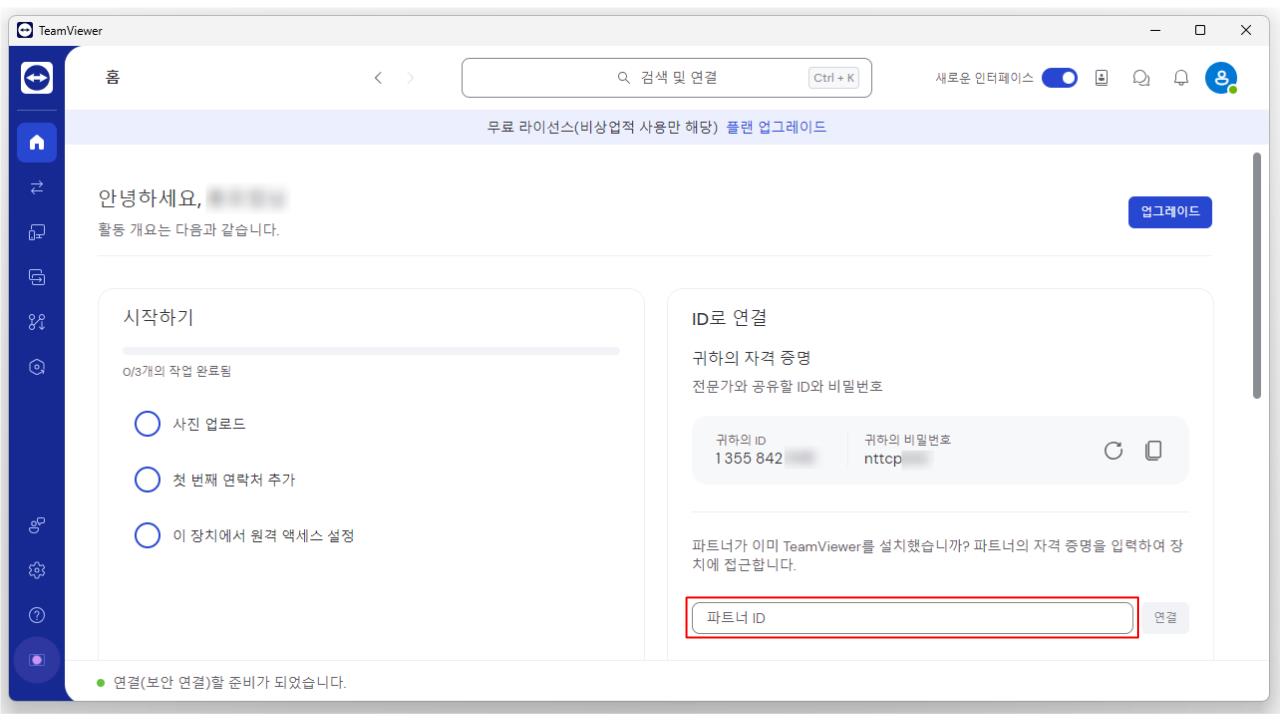The height and width of the screenshot is (720, 1280).
Task: Click the back navigation chevron
Action: 378,77
